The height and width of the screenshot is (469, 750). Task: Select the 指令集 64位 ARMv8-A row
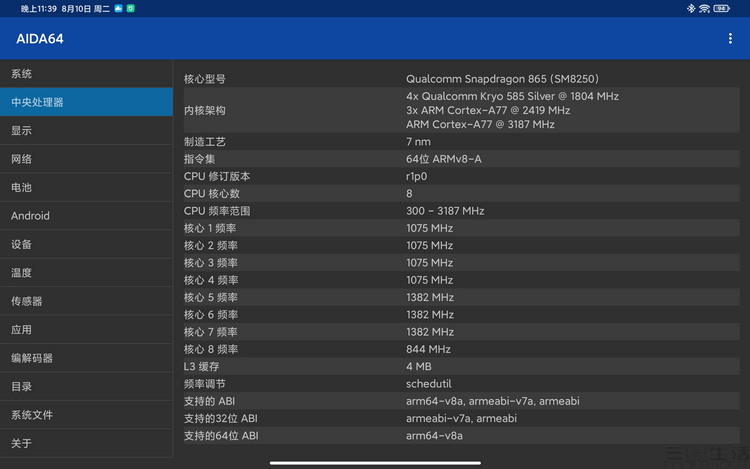(x=462, y=159)
